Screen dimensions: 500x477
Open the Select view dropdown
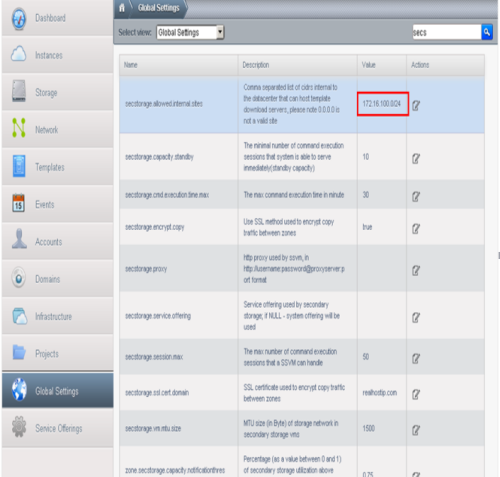tap(190, 32)
